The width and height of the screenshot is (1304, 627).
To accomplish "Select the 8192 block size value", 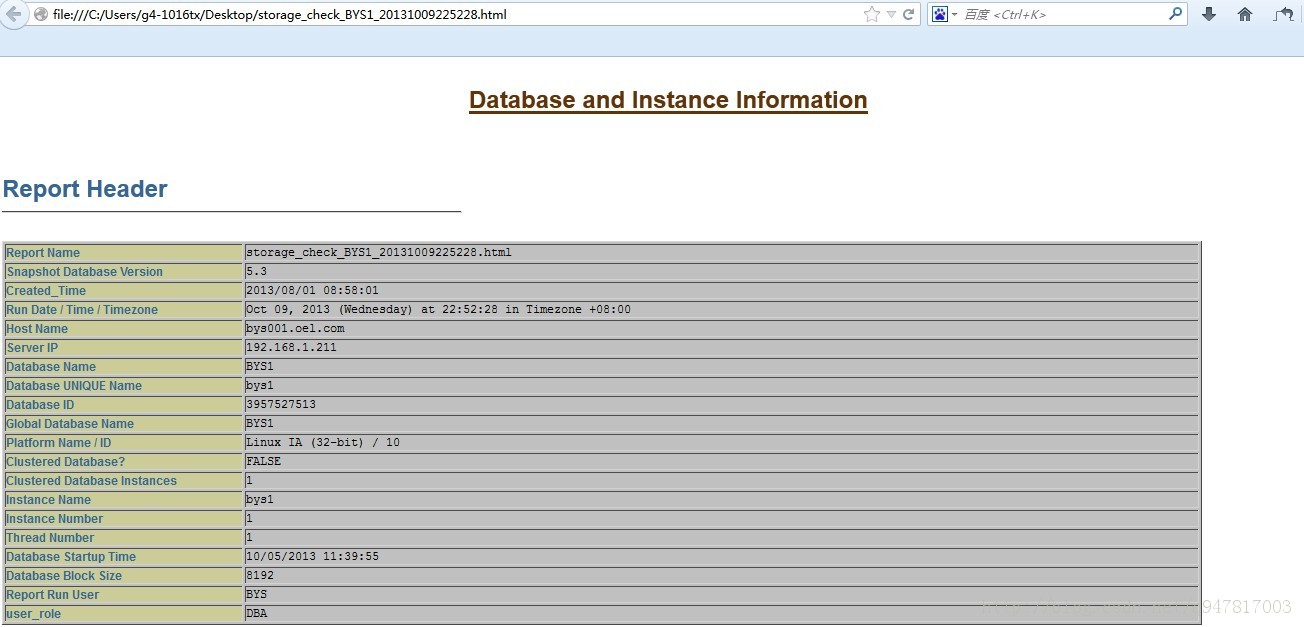I will pos(260,576).
